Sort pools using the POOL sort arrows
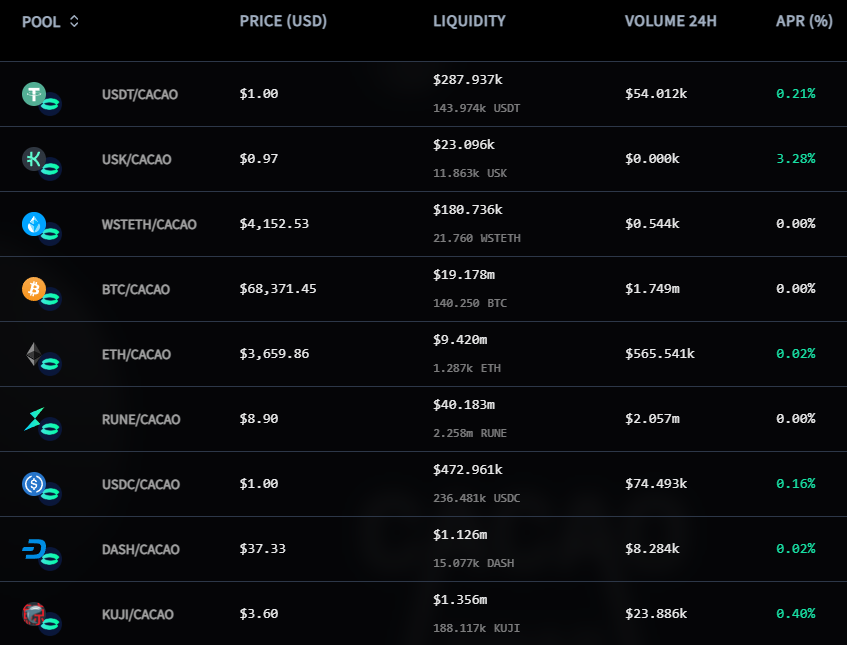 click(74, 21)
